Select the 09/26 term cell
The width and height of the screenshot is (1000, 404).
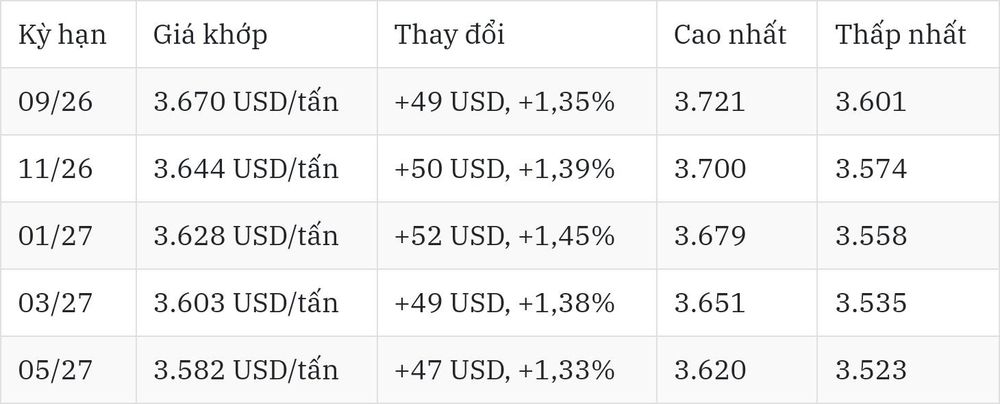click(x=68, y=101)
